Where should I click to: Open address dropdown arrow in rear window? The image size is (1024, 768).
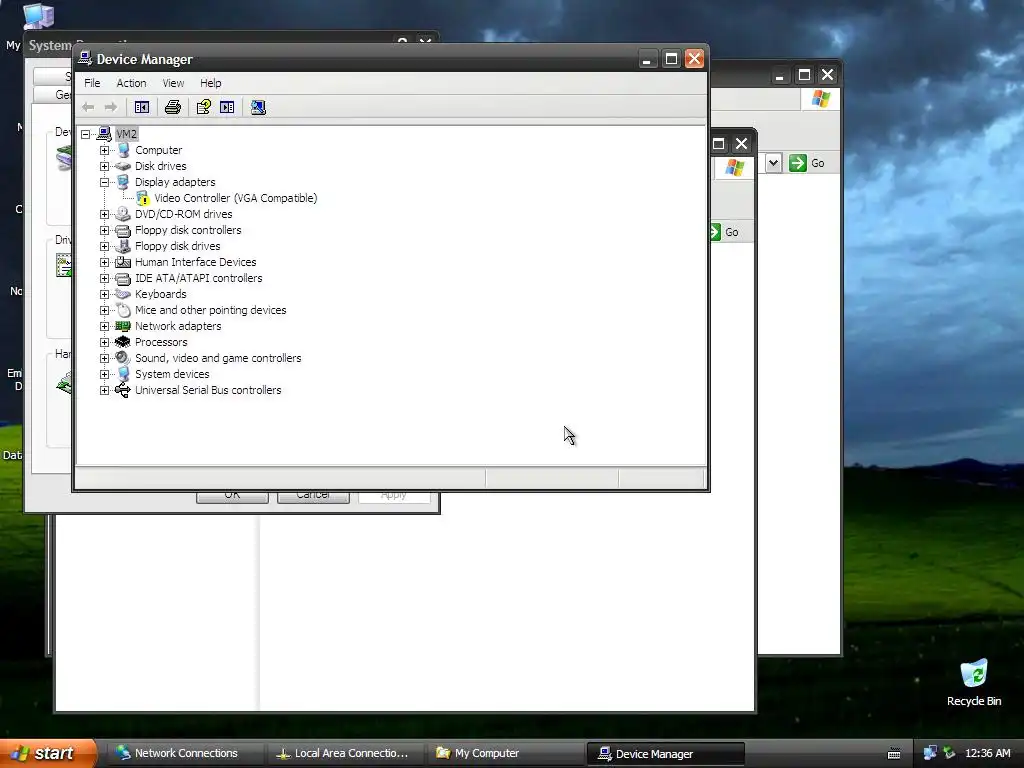point(773,163)
